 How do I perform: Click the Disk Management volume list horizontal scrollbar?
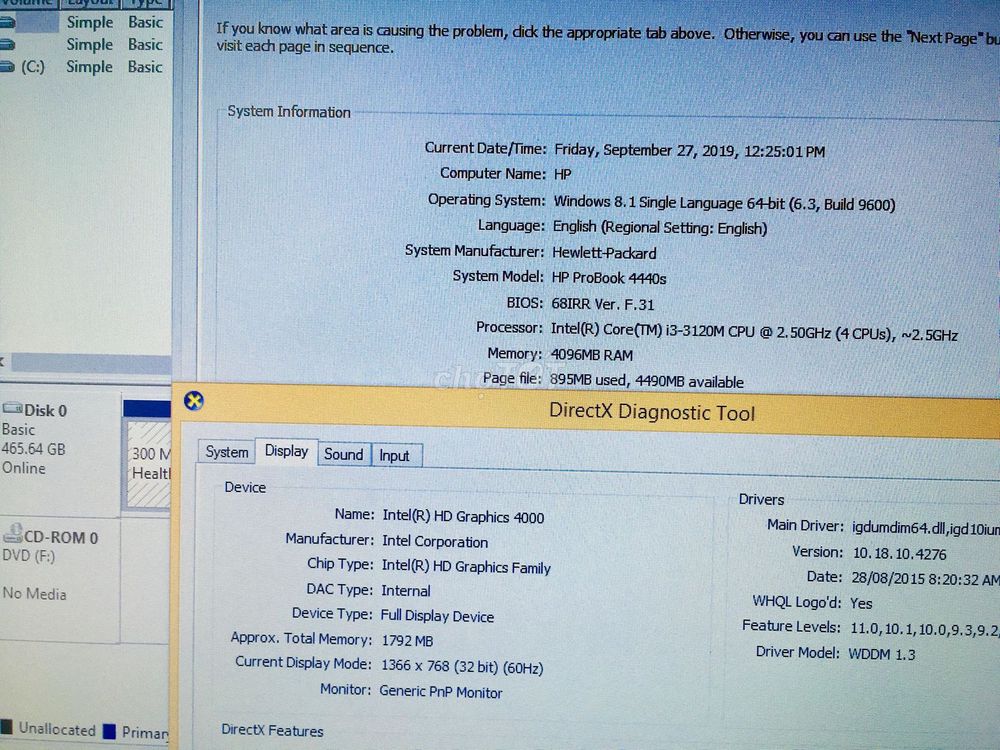[91, 363]
